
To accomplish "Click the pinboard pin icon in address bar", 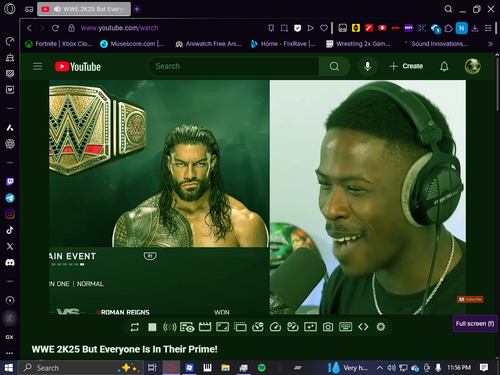I will 271,28.
